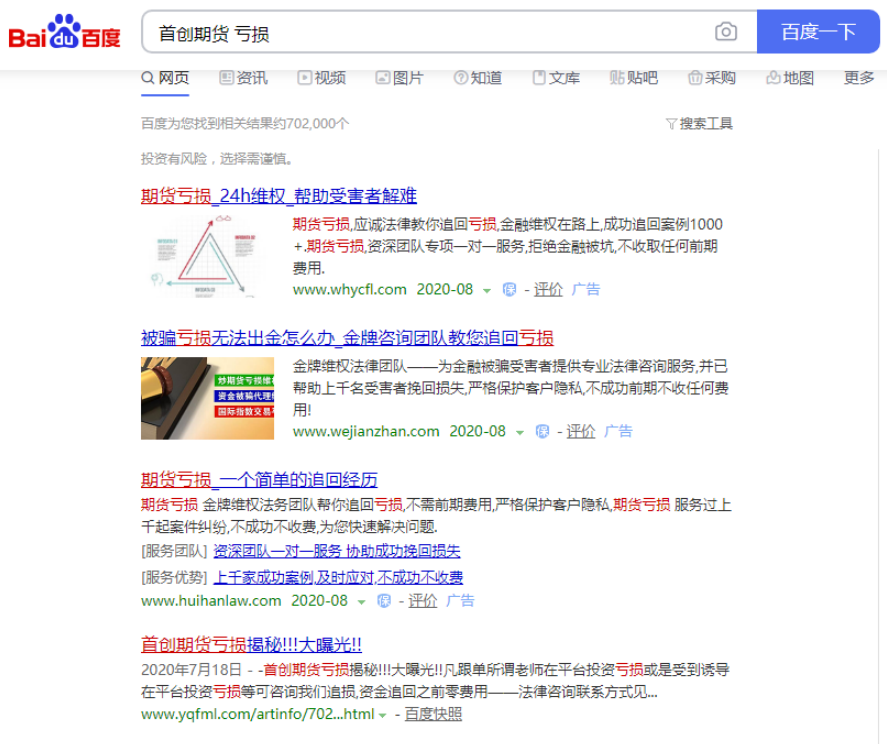Click the www.huihanlaw.com URL
This screenshot has height=744, width=887.
point(211,601)
